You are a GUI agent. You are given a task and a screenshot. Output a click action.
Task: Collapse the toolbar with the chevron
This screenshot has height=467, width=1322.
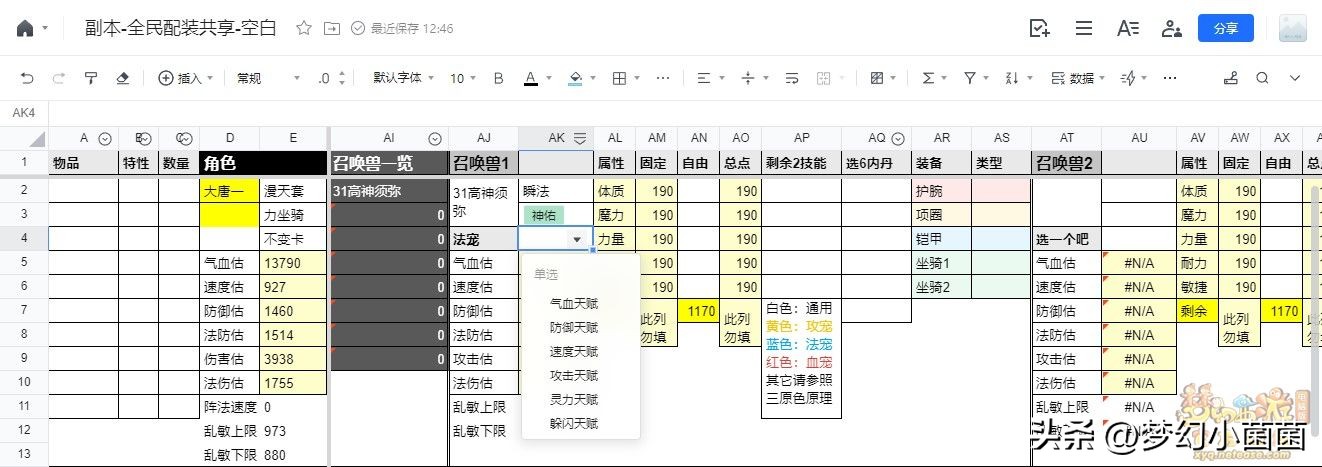[x=1295, y=78]
